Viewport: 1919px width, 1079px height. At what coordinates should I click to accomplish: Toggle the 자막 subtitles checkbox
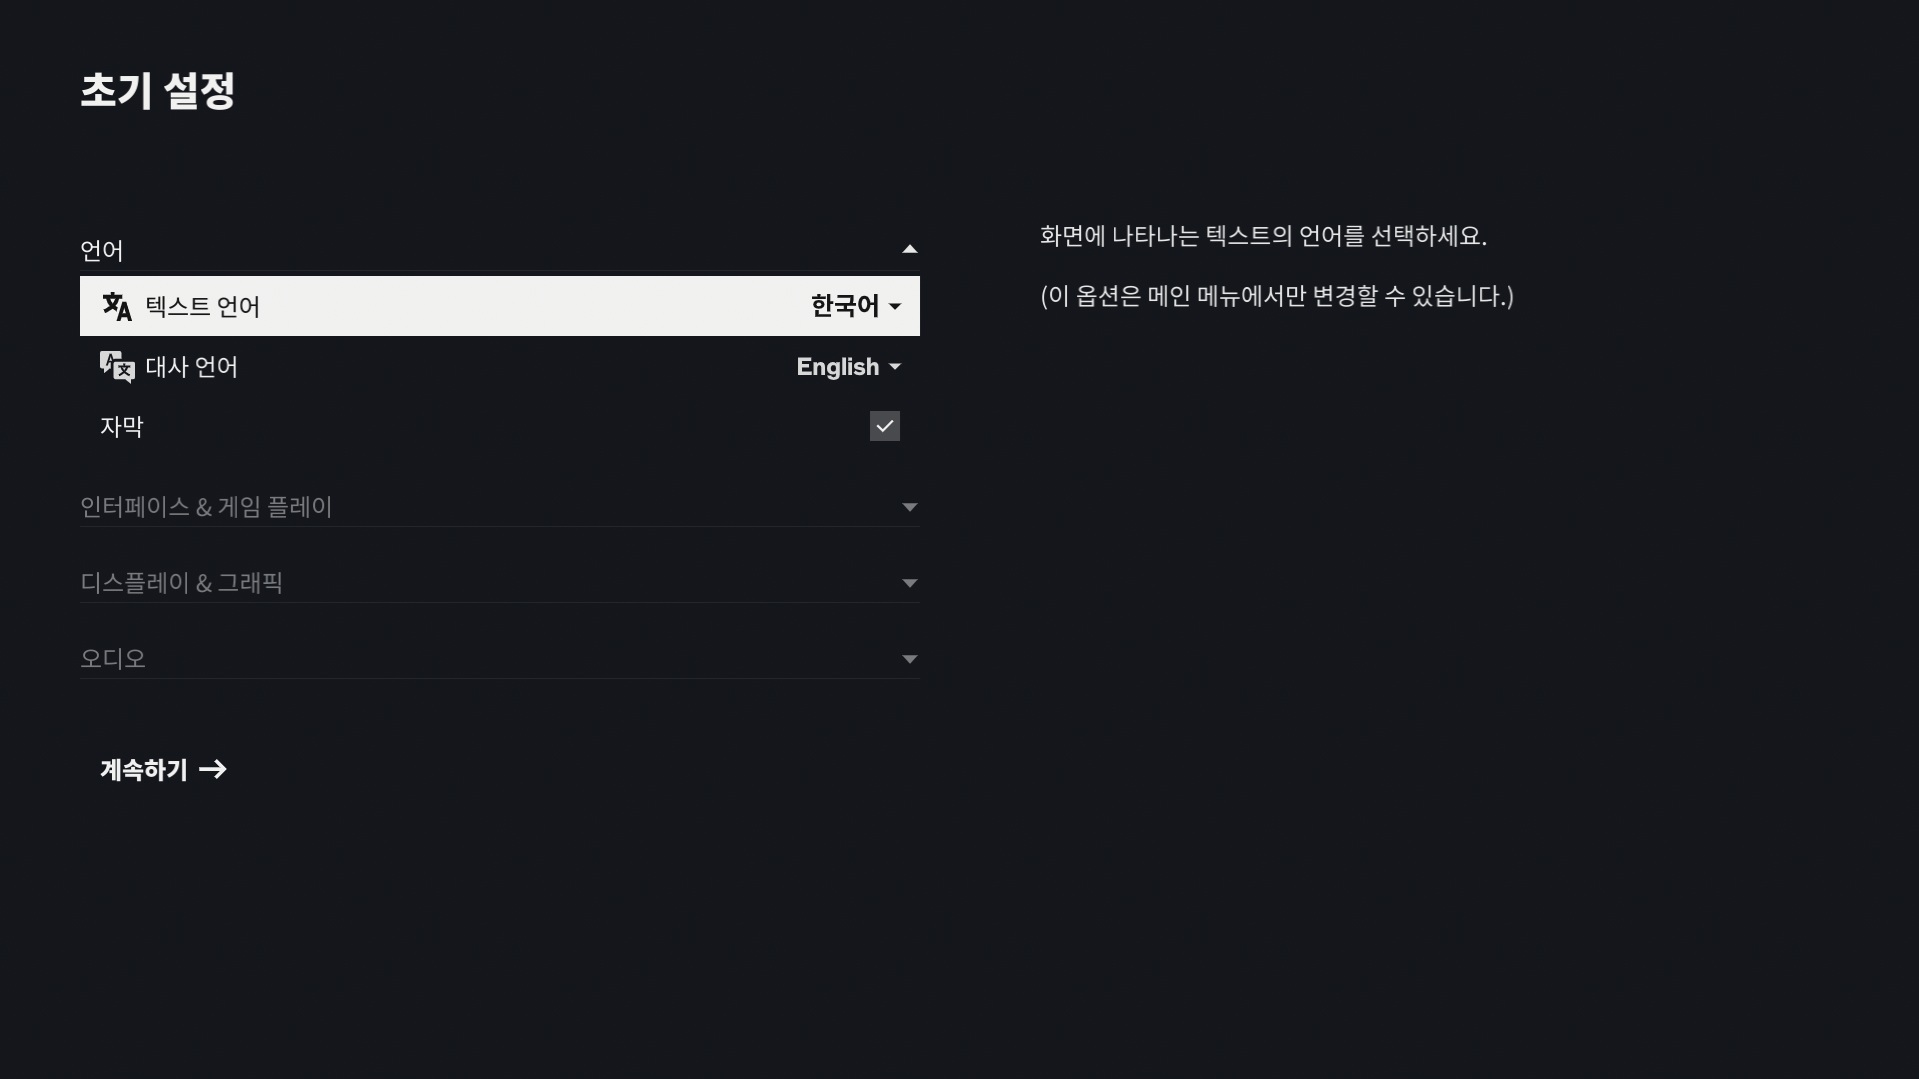tap(885, 426)
